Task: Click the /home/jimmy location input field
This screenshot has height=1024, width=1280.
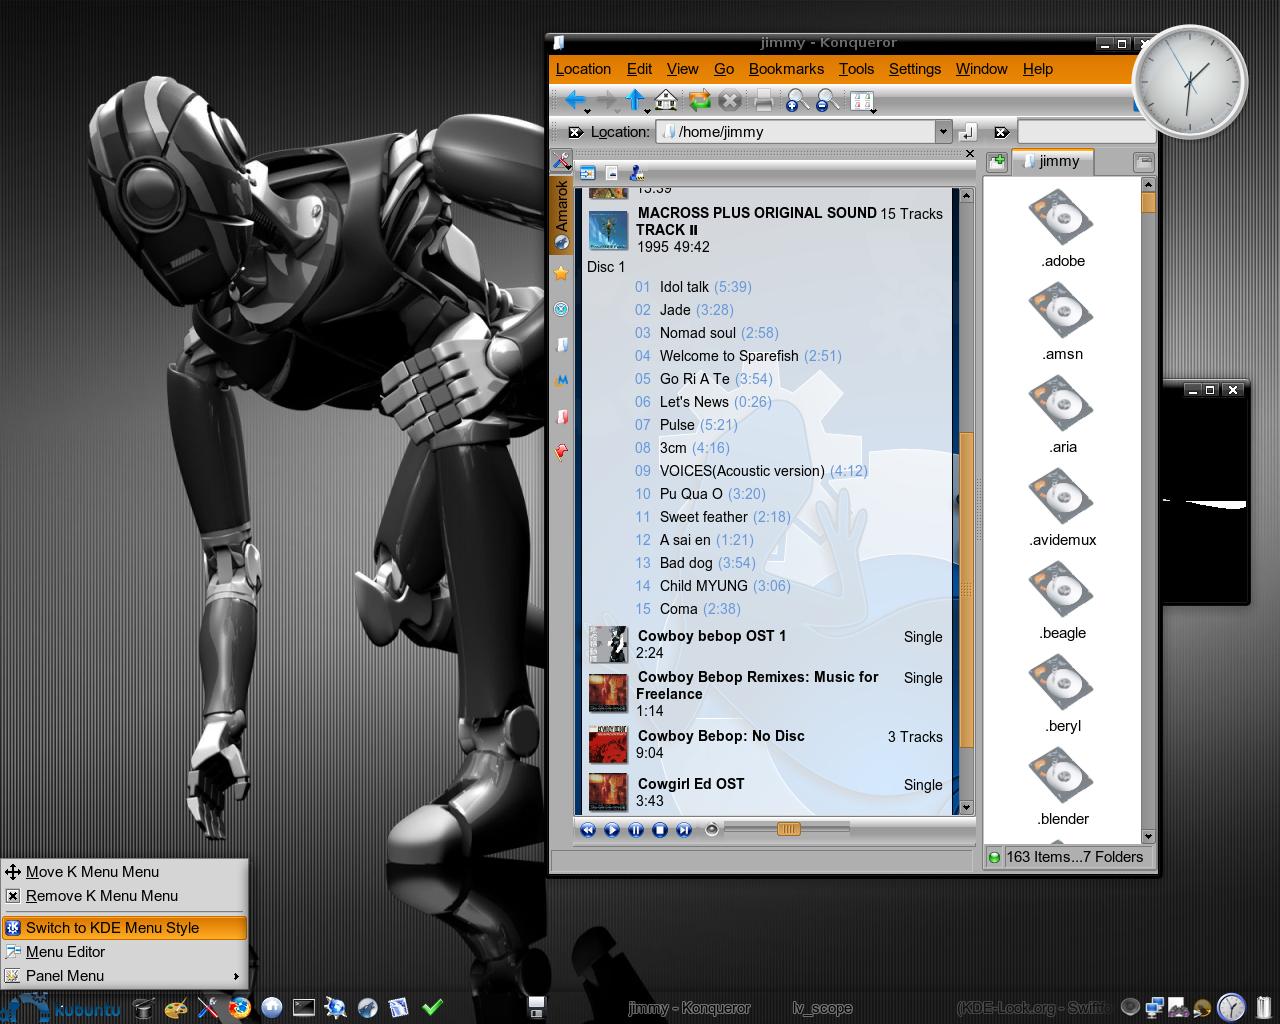Action: point(797,132)
